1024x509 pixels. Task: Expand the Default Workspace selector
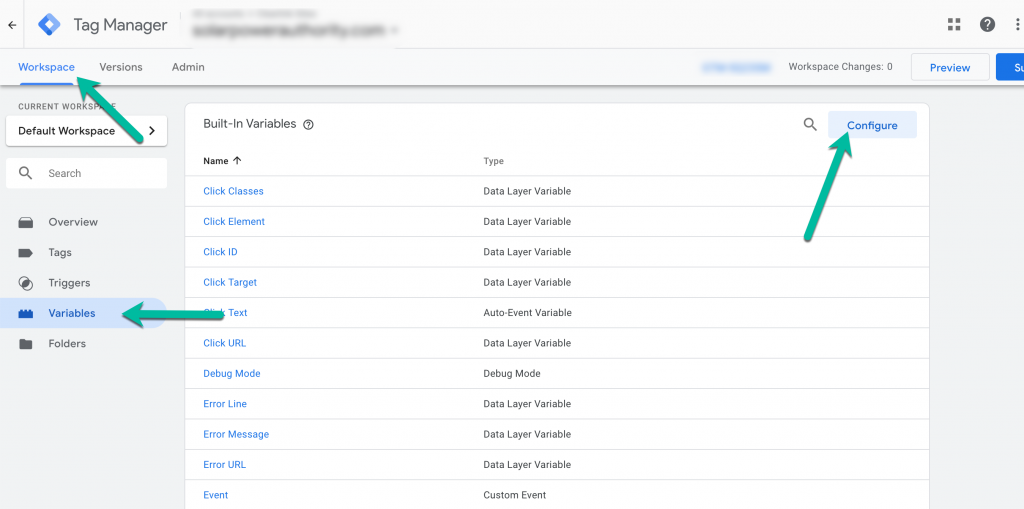pos(86,131)
